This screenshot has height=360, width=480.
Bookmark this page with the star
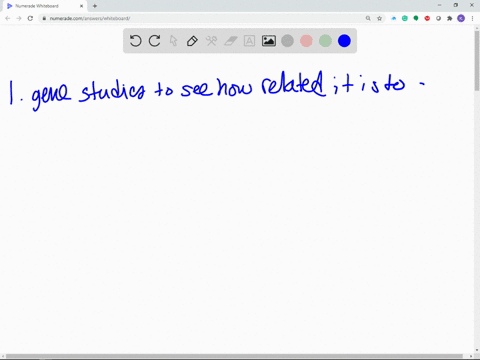[379, 18]
